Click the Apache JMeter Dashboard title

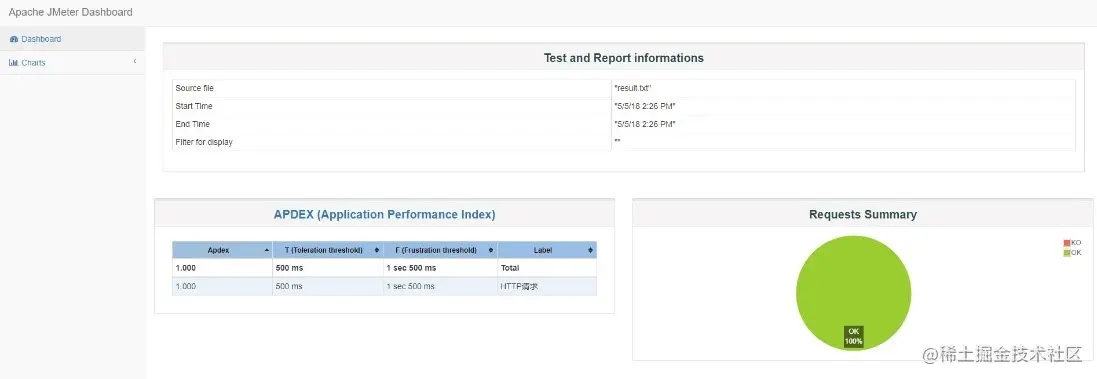tap(70, 12)
